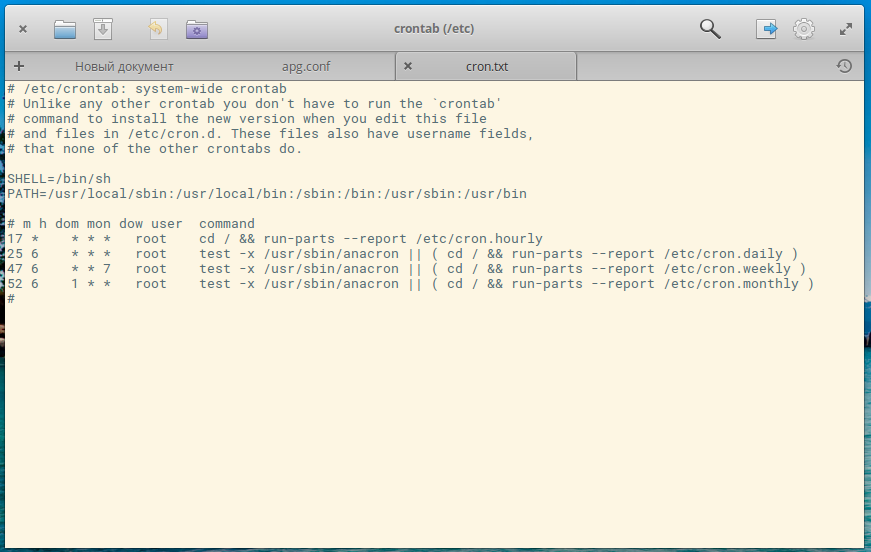
Task: Maximize the editor window
Action: point(846,29)
